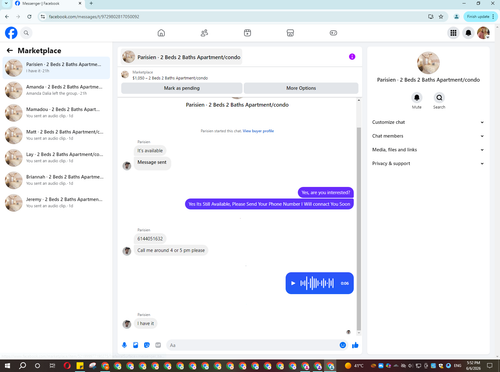Open Matt conversation in list
The height and width of the screenshot is (372, 500).
[x=56, y=135]
